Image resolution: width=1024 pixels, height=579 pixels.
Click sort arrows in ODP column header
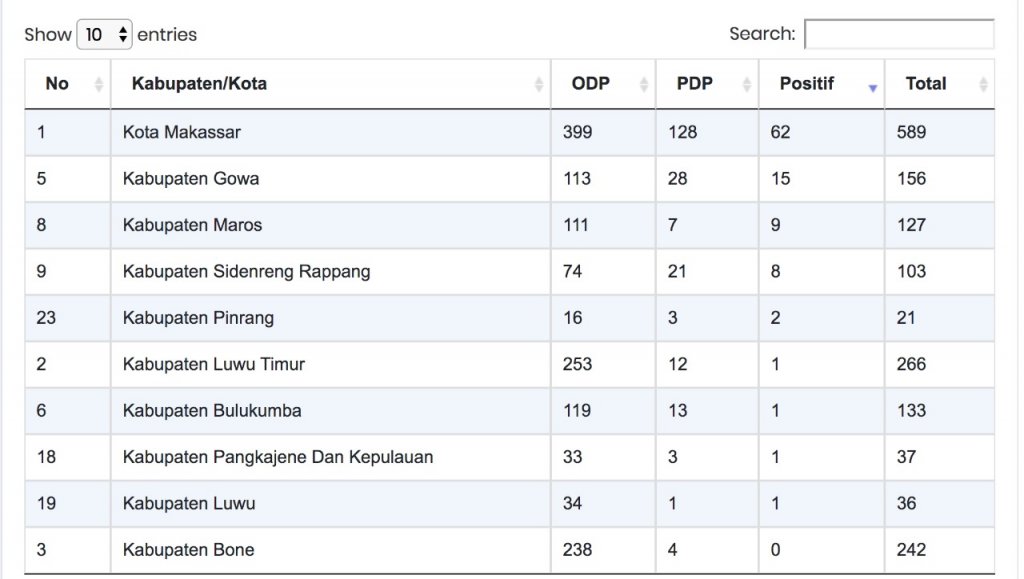tap(643, 85)
